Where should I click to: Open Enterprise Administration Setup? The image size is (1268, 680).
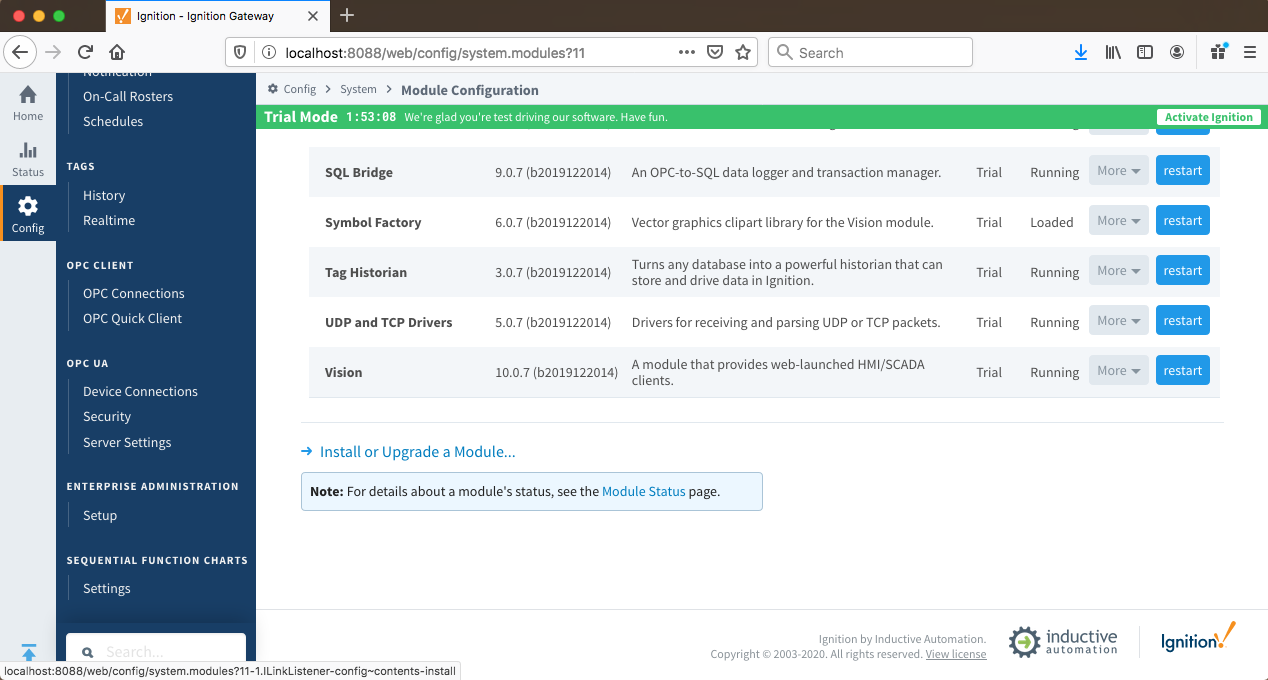tap(100, 516)
